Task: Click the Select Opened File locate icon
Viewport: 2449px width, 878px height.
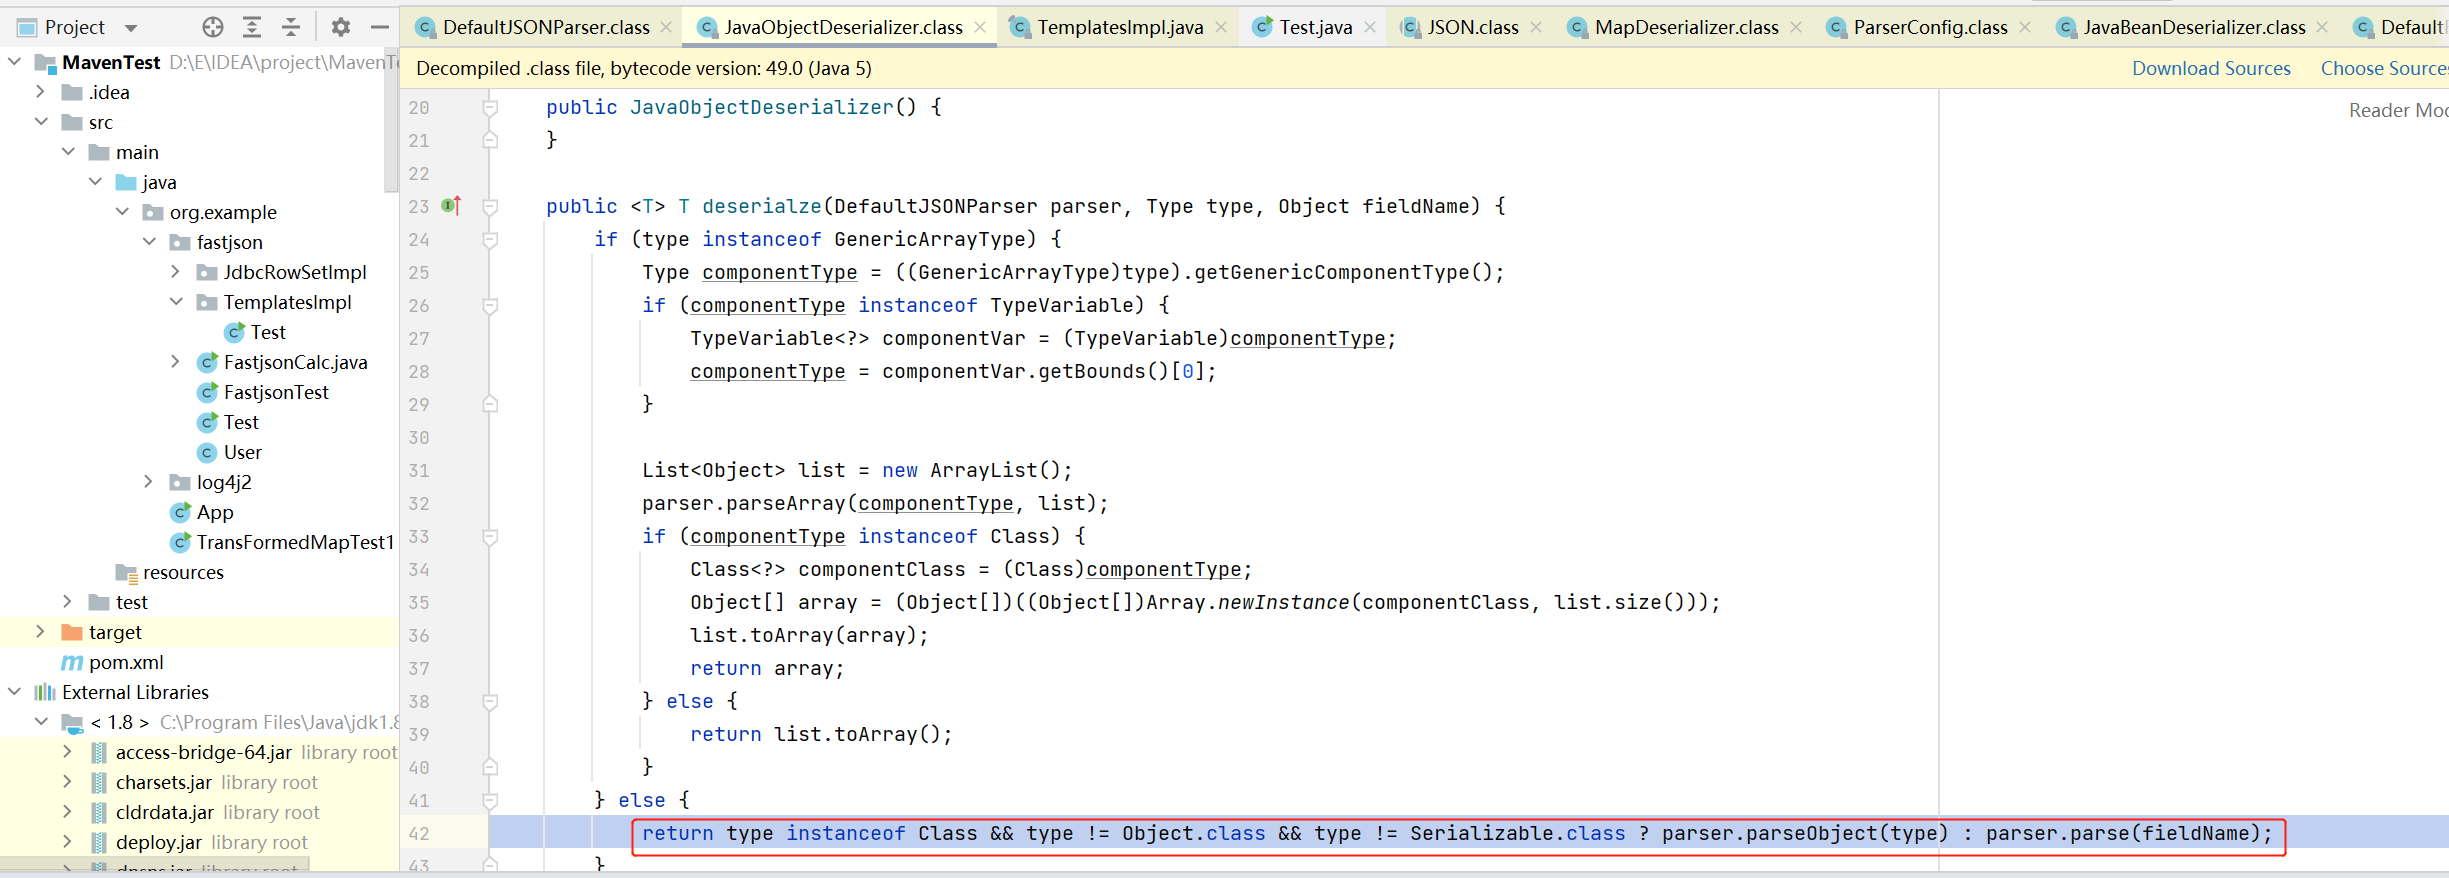Action: (213, 27)
